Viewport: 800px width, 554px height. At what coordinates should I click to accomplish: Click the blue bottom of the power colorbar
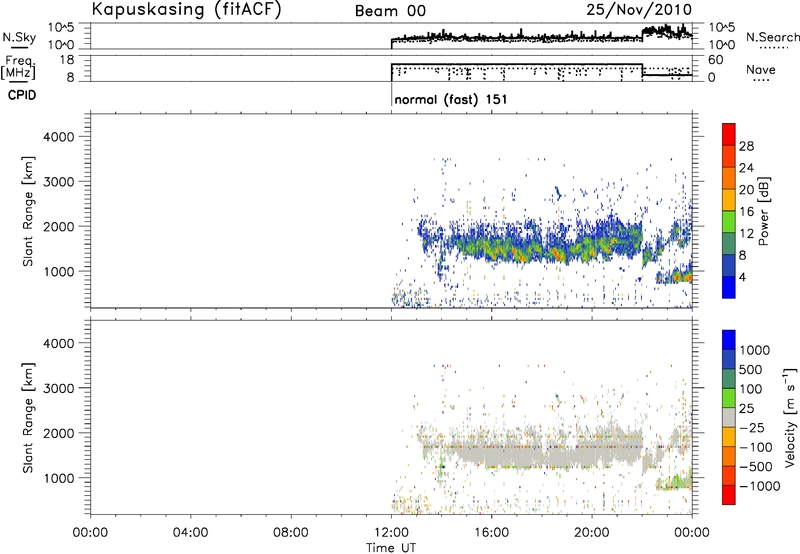(729, 287)
